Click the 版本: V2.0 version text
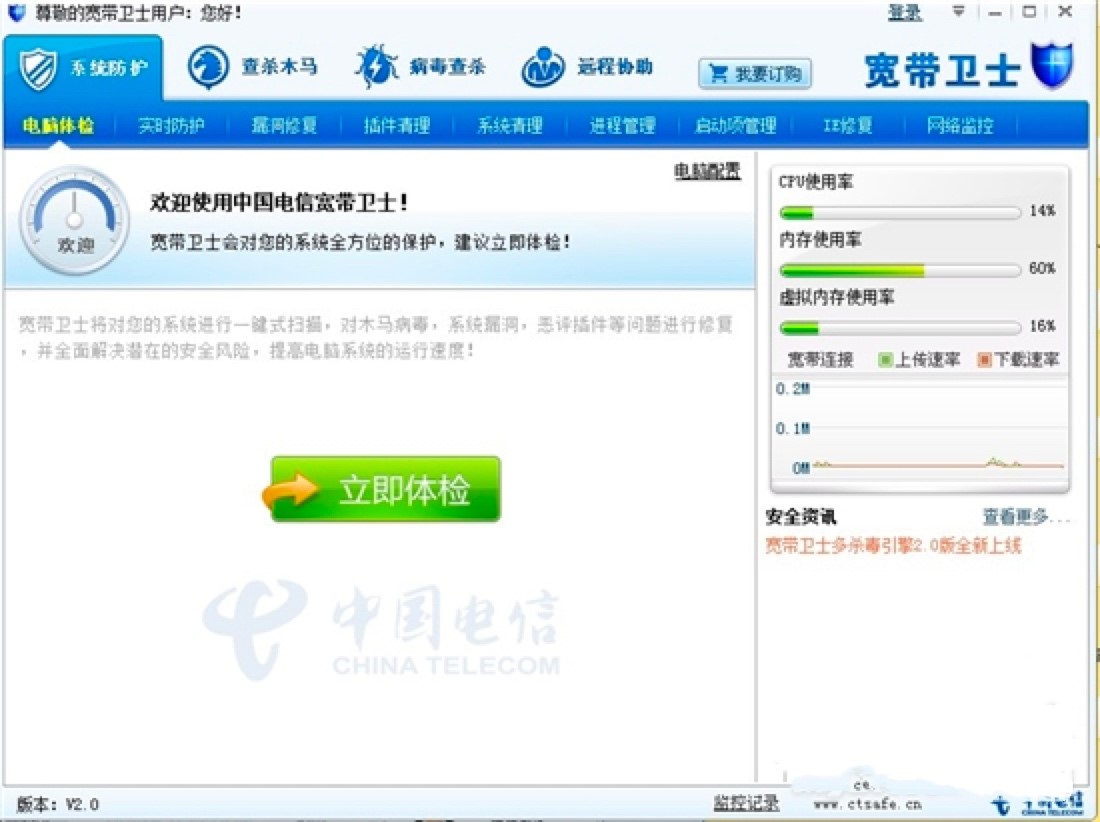 [58, 804]
